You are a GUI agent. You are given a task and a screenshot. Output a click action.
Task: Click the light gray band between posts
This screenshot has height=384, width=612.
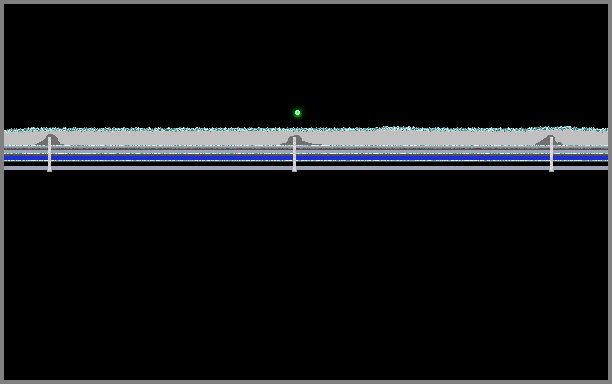[x=172, y=138]
